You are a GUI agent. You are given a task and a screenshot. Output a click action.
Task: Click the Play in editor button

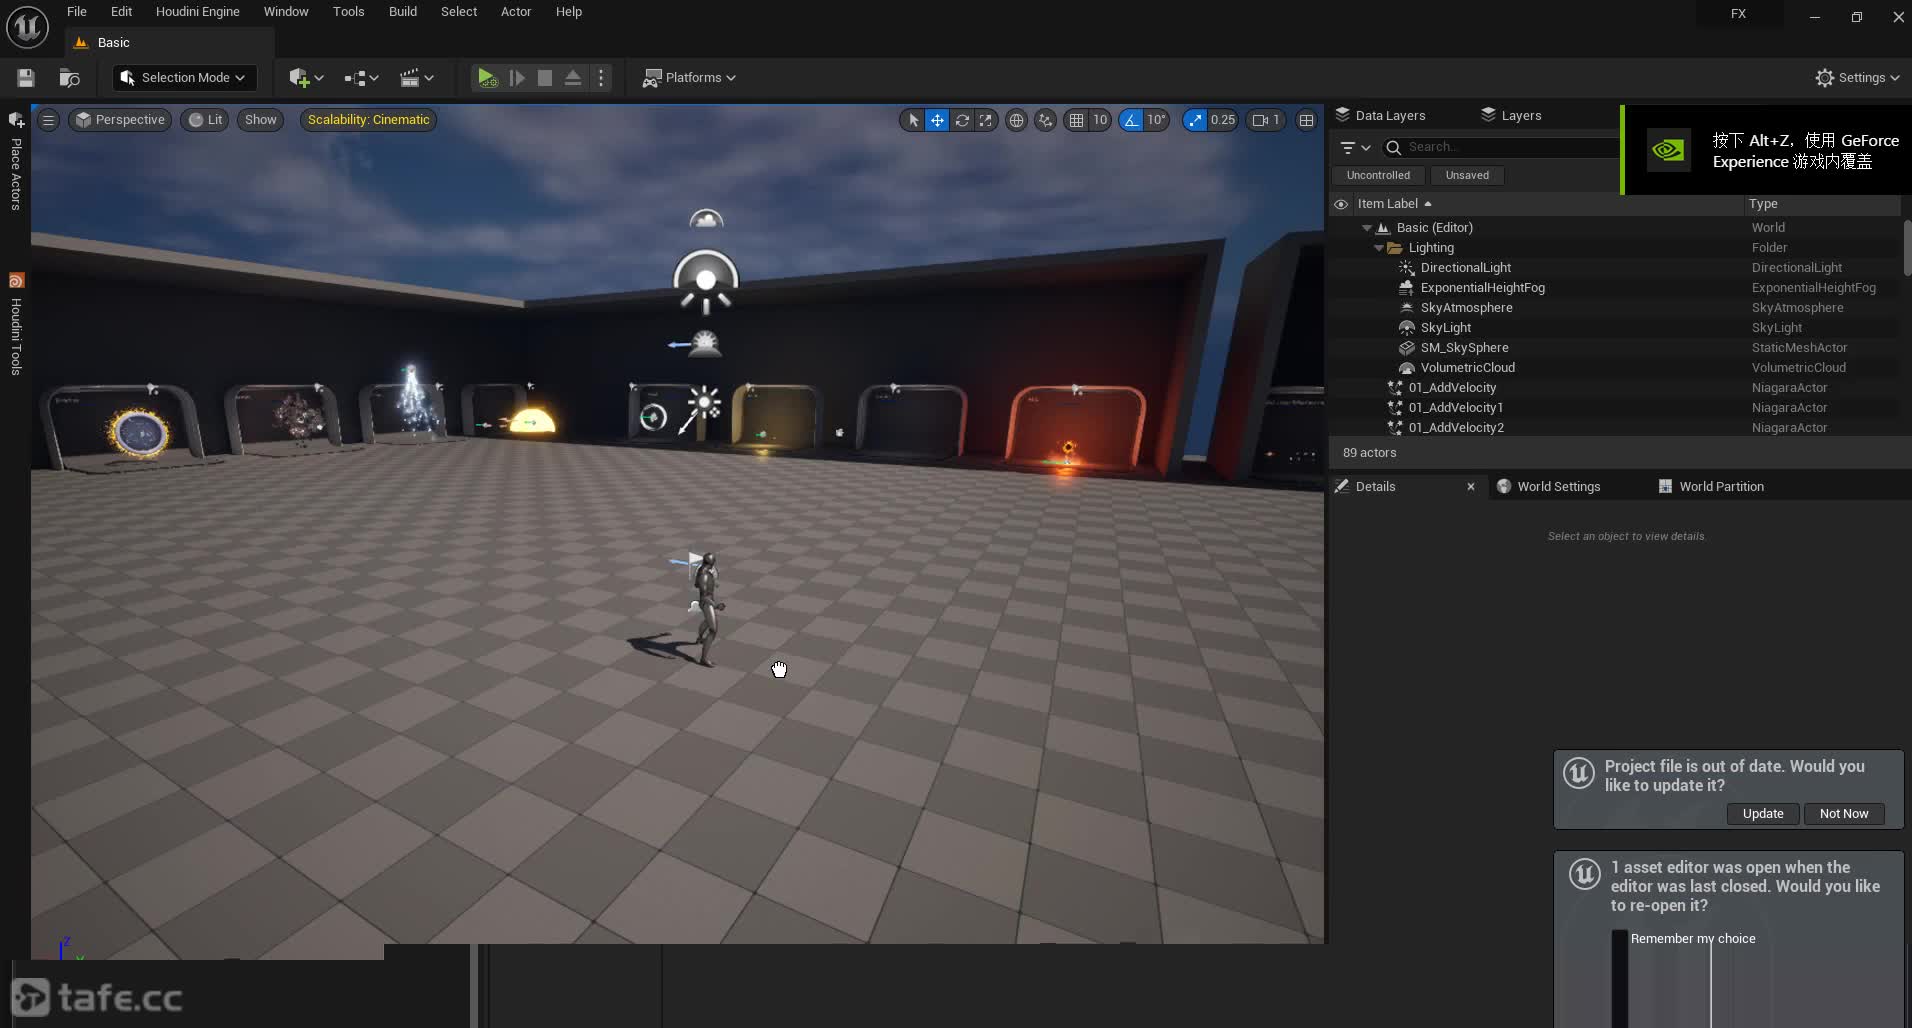487,78
